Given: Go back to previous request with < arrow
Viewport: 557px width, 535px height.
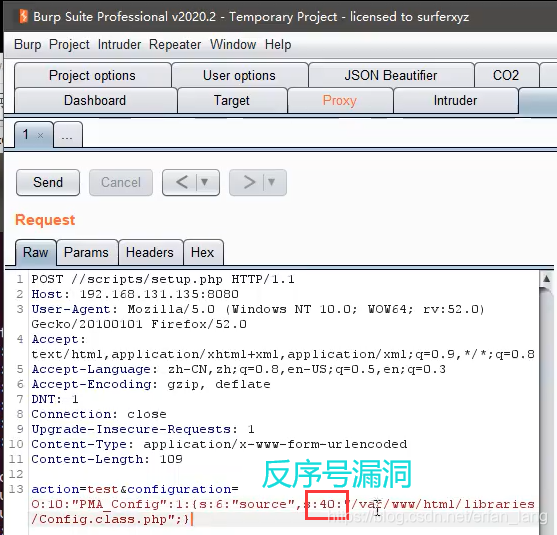Looking at the screenshot, I should [x=182, y=182].
